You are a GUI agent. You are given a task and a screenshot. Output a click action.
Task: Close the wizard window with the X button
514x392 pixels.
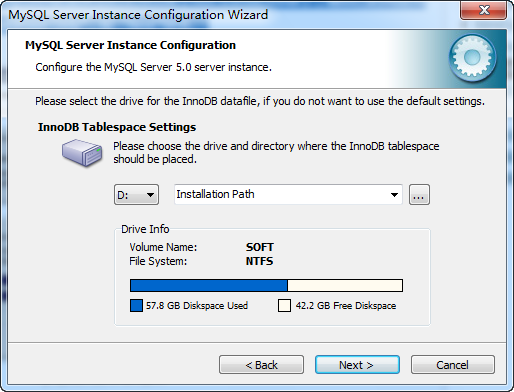click(484, 10)
